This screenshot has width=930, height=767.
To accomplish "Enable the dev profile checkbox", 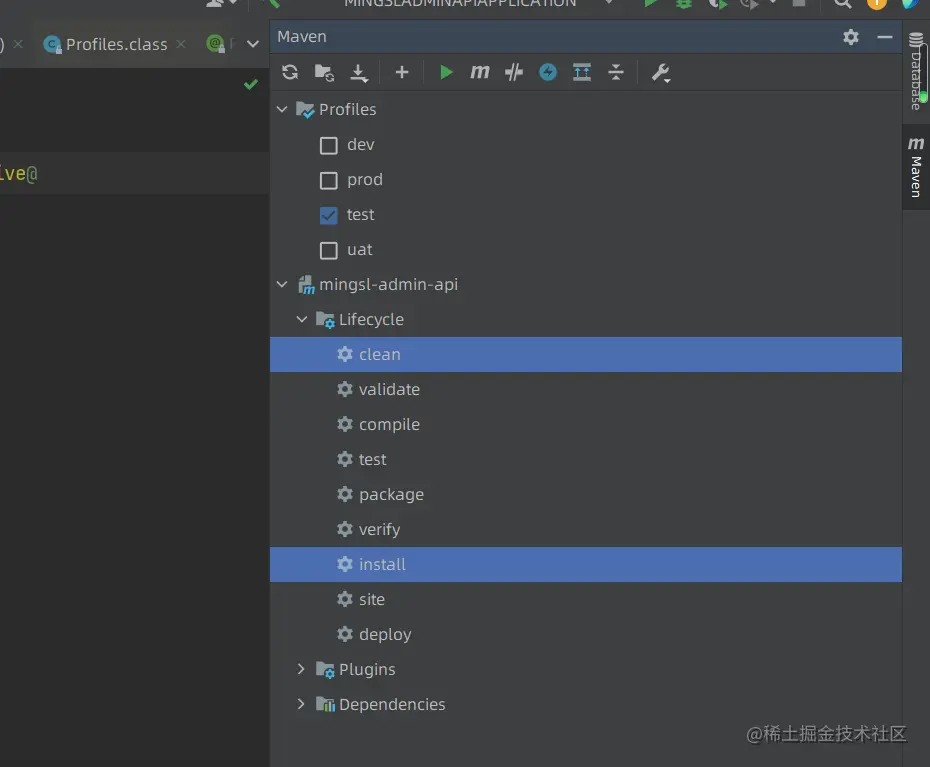I will 329,145.
